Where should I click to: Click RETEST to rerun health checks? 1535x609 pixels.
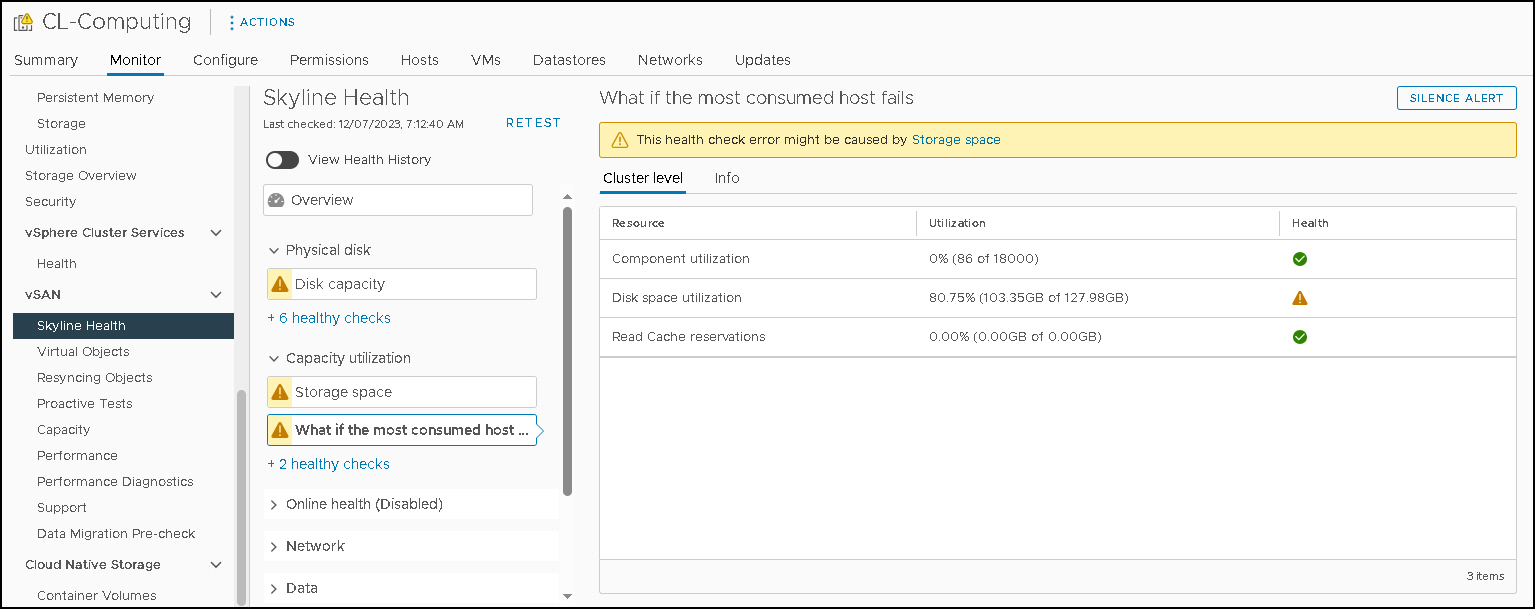click(x=533, y=123)
